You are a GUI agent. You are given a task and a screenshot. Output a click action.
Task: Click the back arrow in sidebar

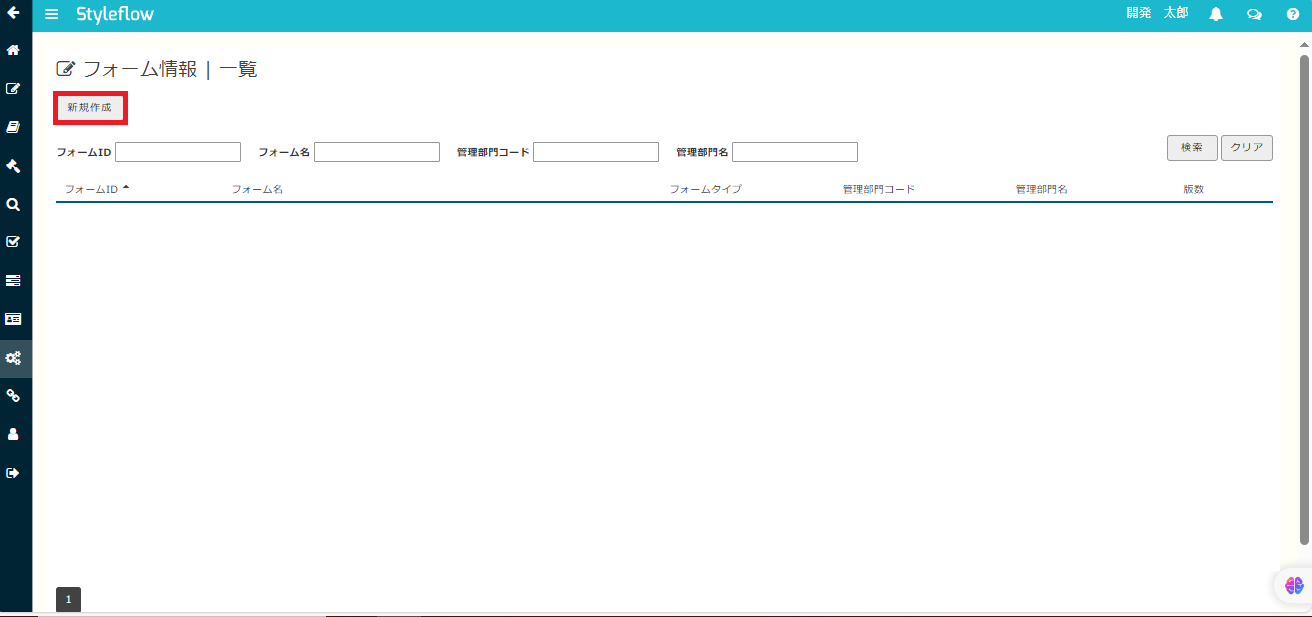click(13, 13)
